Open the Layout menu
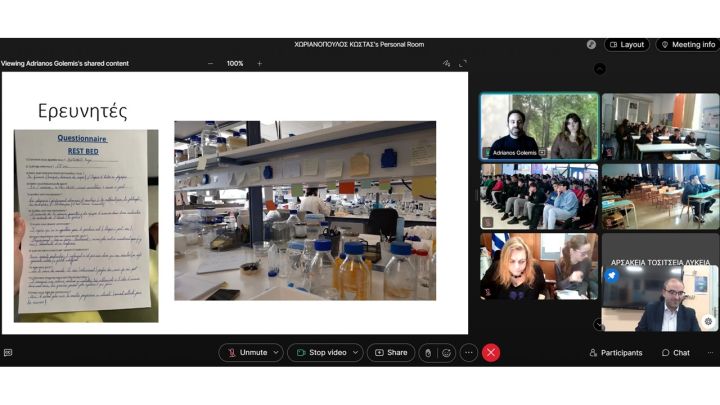Viewport: 720px width, 405px height. click(626, 44)
